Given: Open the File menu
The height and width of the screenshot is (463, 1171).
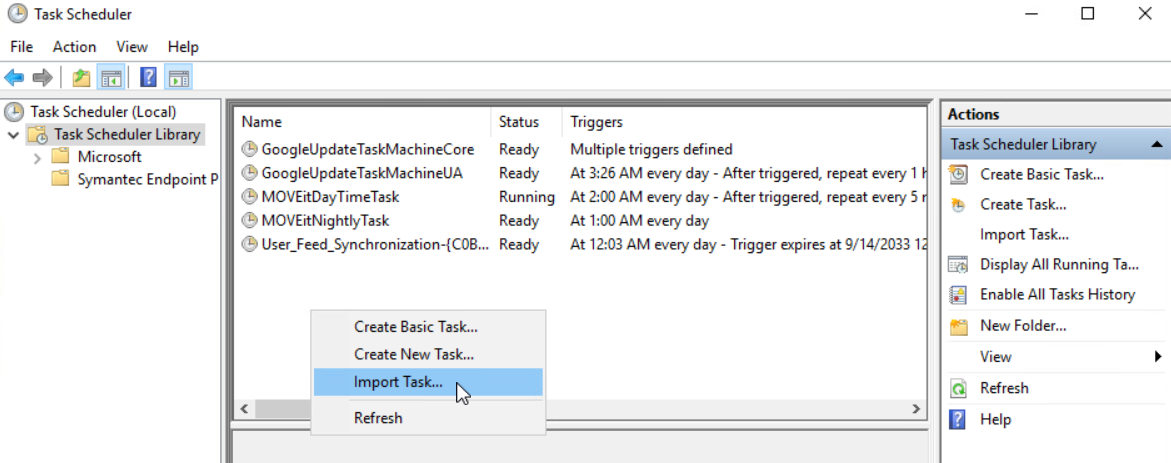Looking at the screenshot, I should tap(22, 47).
